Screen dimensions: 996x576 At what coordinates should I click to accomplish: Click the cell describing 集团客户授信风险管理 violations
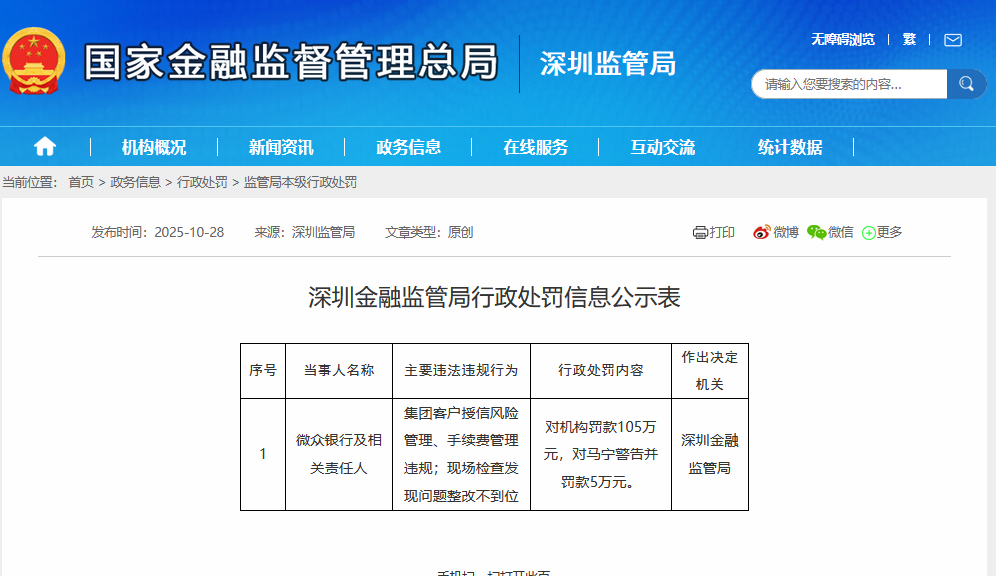[x=461, y=454]
